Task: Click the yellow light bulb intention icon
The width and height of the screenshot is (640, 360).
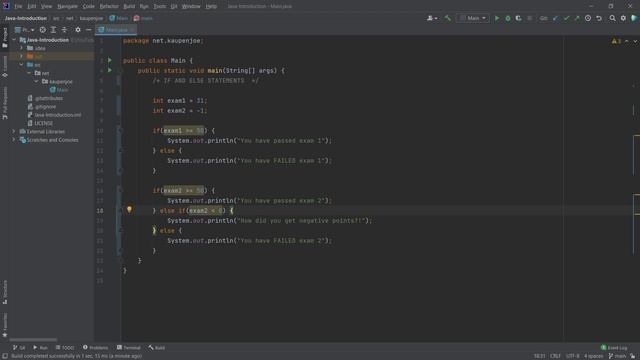Action: tap(129, 210)
